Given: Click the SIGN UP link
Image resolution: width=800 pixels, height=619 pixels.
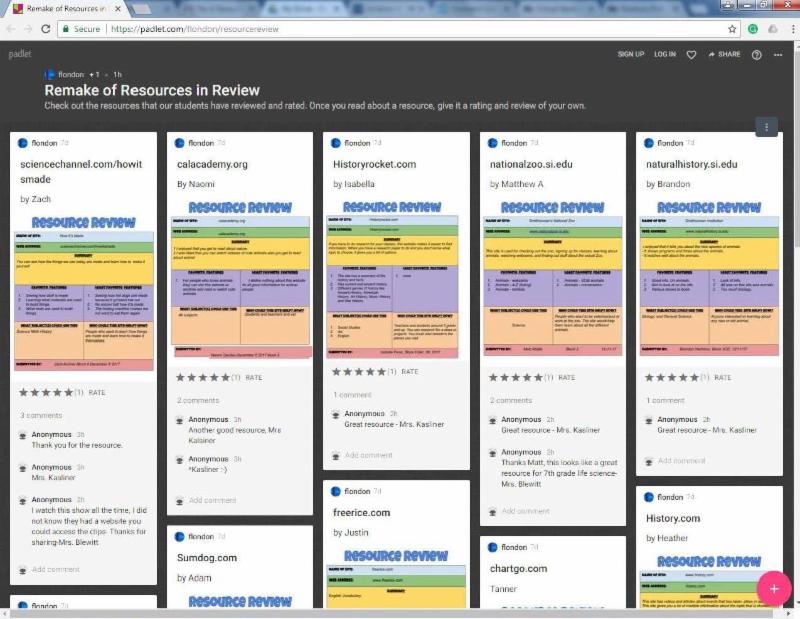Looking at the screenshot, I should [x=631, y=54].
